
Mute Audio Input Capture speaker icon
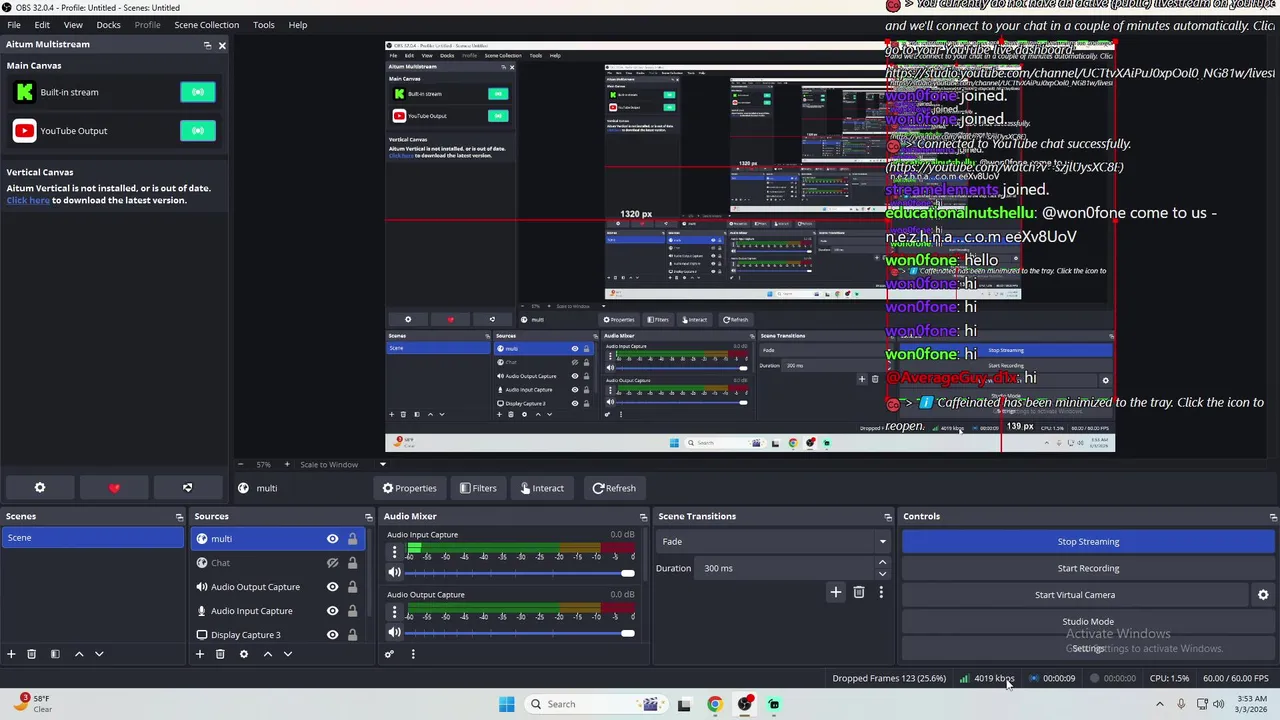point(394,573)
